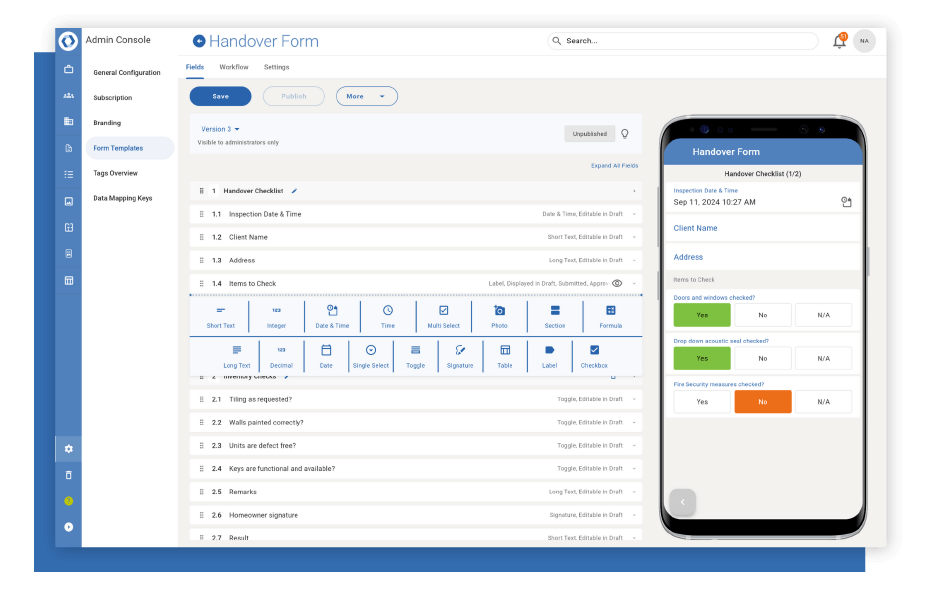Select N/A for Fire Security measures checked

tap(823, 401)
